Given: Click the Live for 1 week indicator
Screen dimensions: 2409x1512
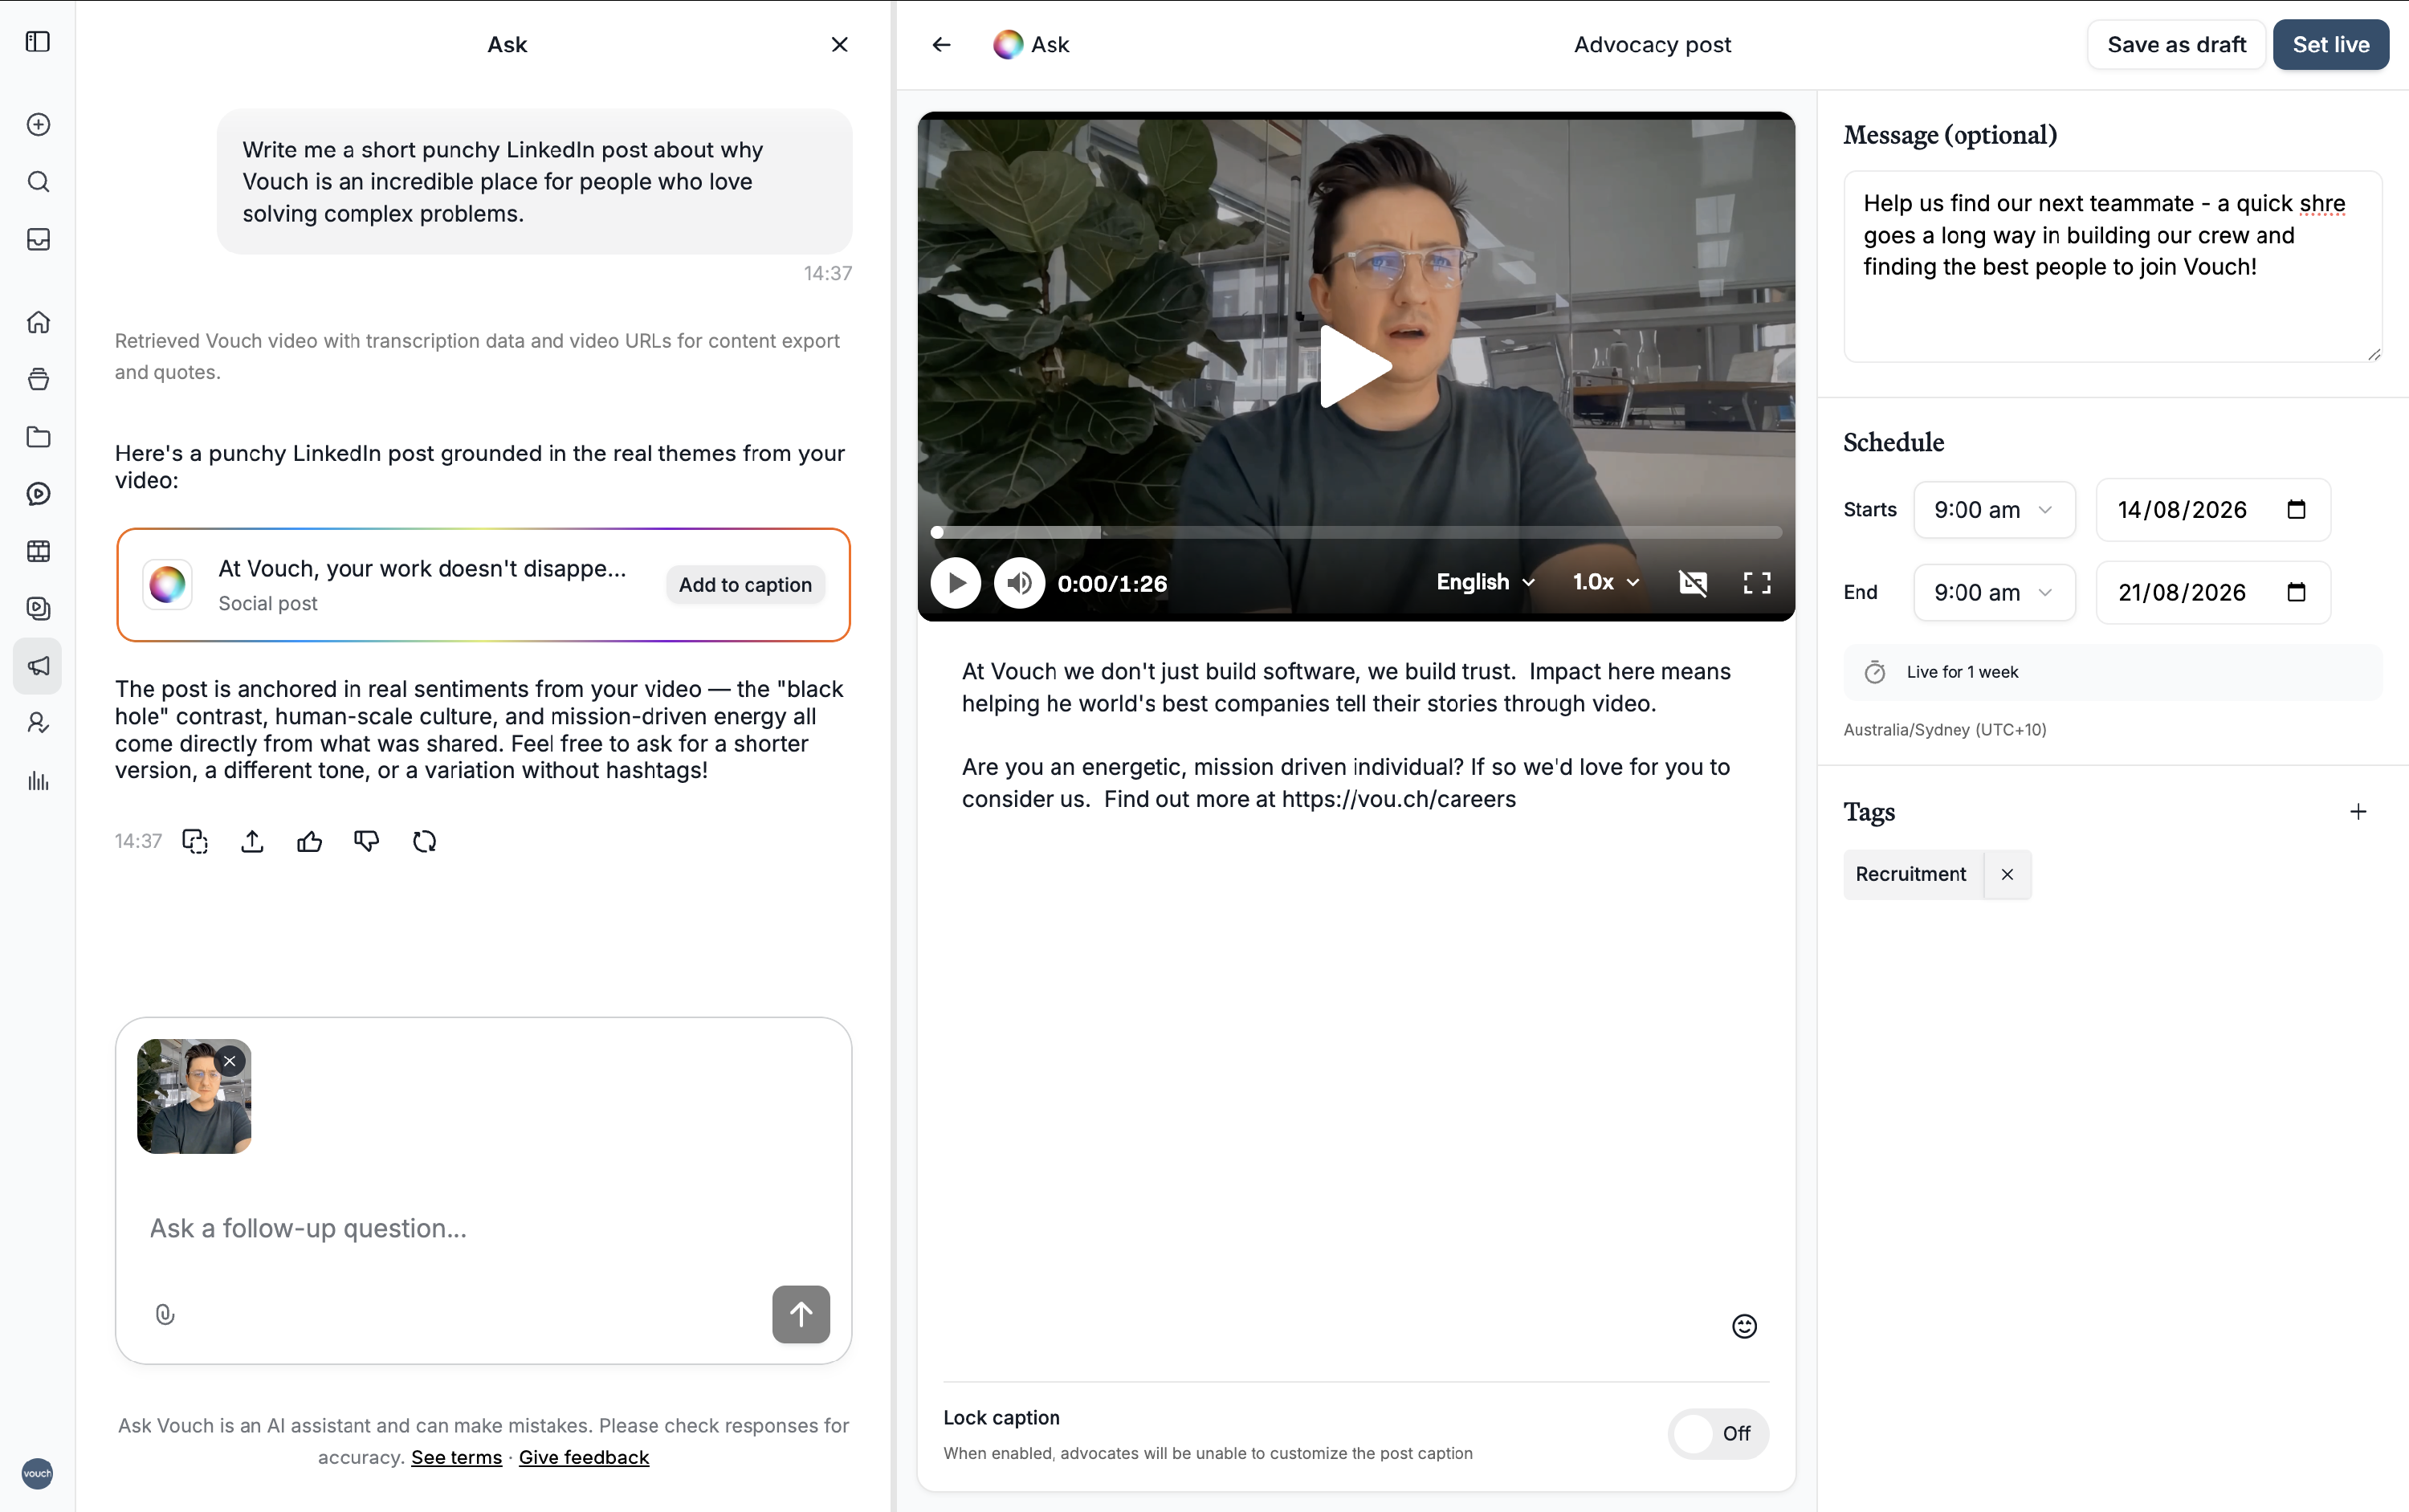Looking at the screenshot, I should click(2112, 672).
